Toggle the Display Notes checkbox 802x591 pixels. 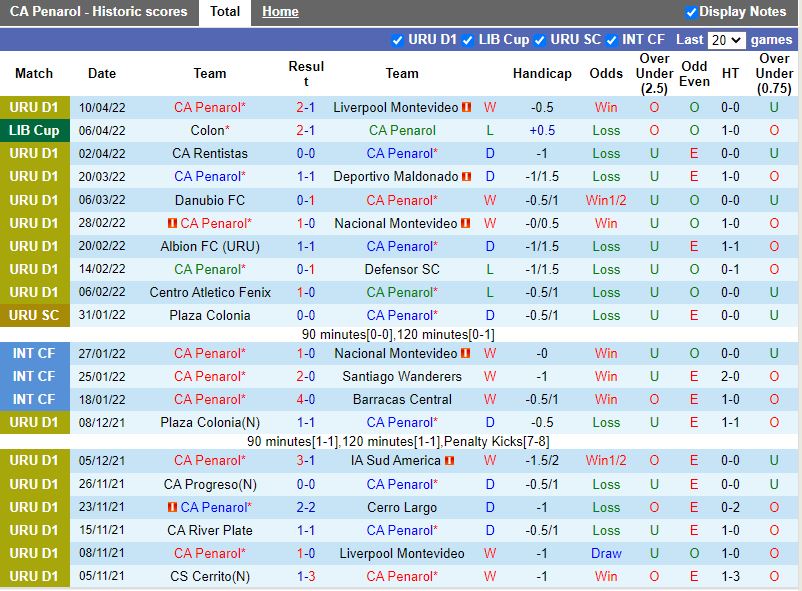click(691, 12)
